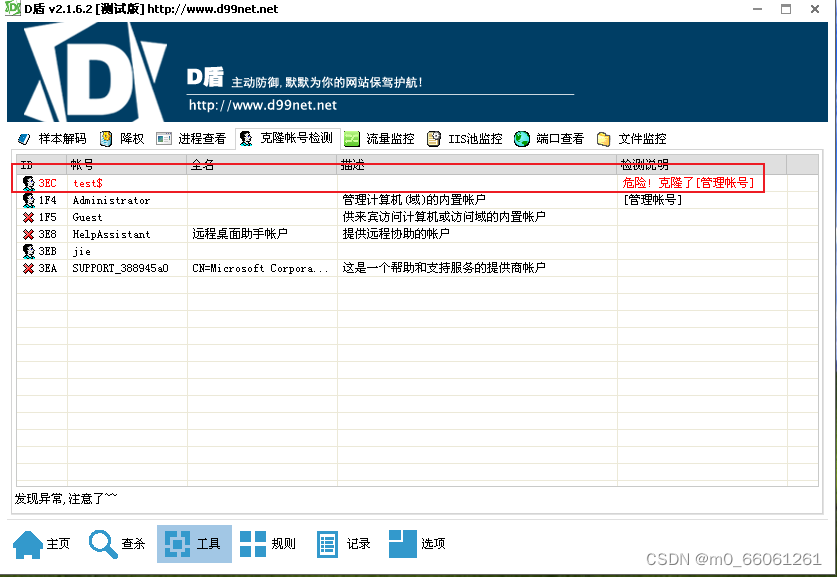Viewport: 837px width, 577px height.
Task: Sort by the 帐号 column header
Action: coord(127,165)
